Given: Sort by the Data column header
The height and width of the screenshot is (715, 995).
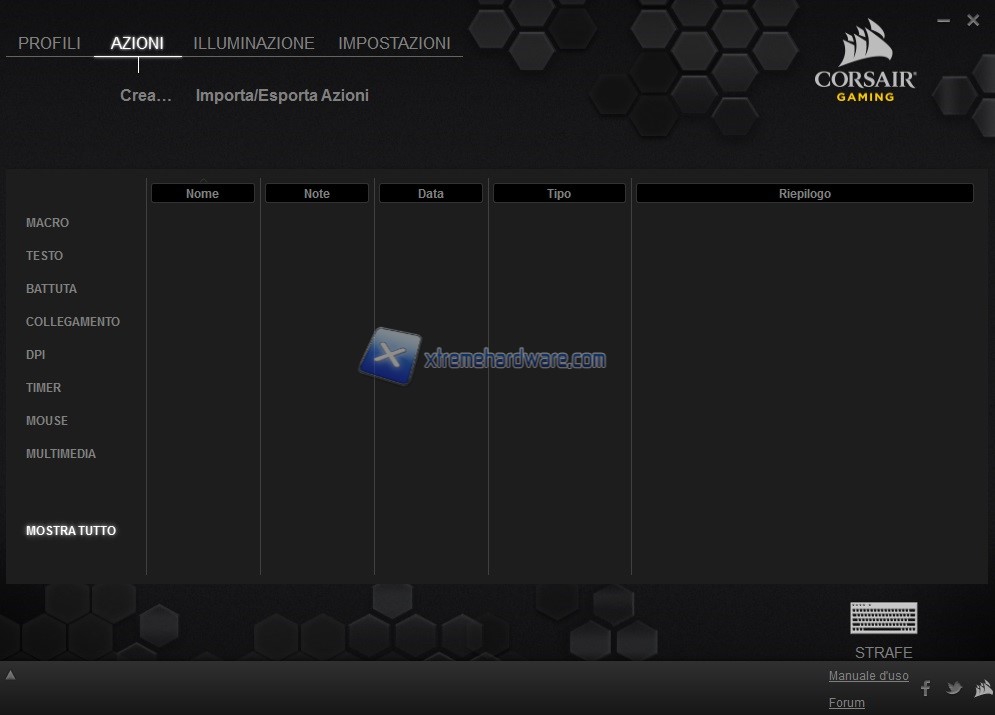Looking at the screenshot, I should click(430, 194).
